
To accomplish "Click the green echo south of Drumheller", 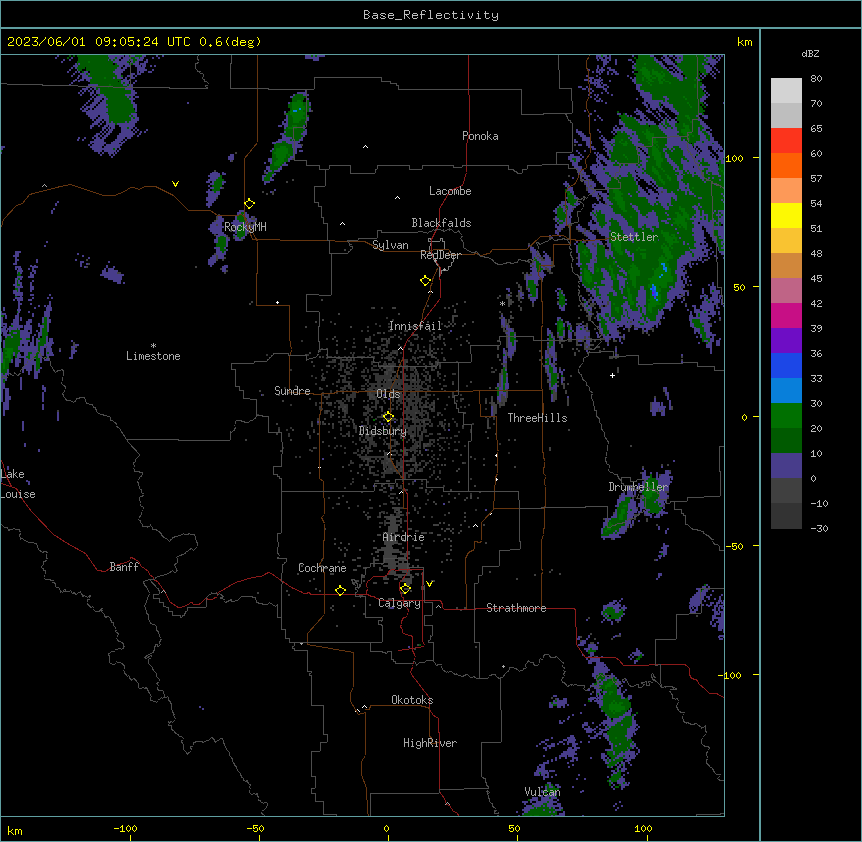I will tap(620, 515).
